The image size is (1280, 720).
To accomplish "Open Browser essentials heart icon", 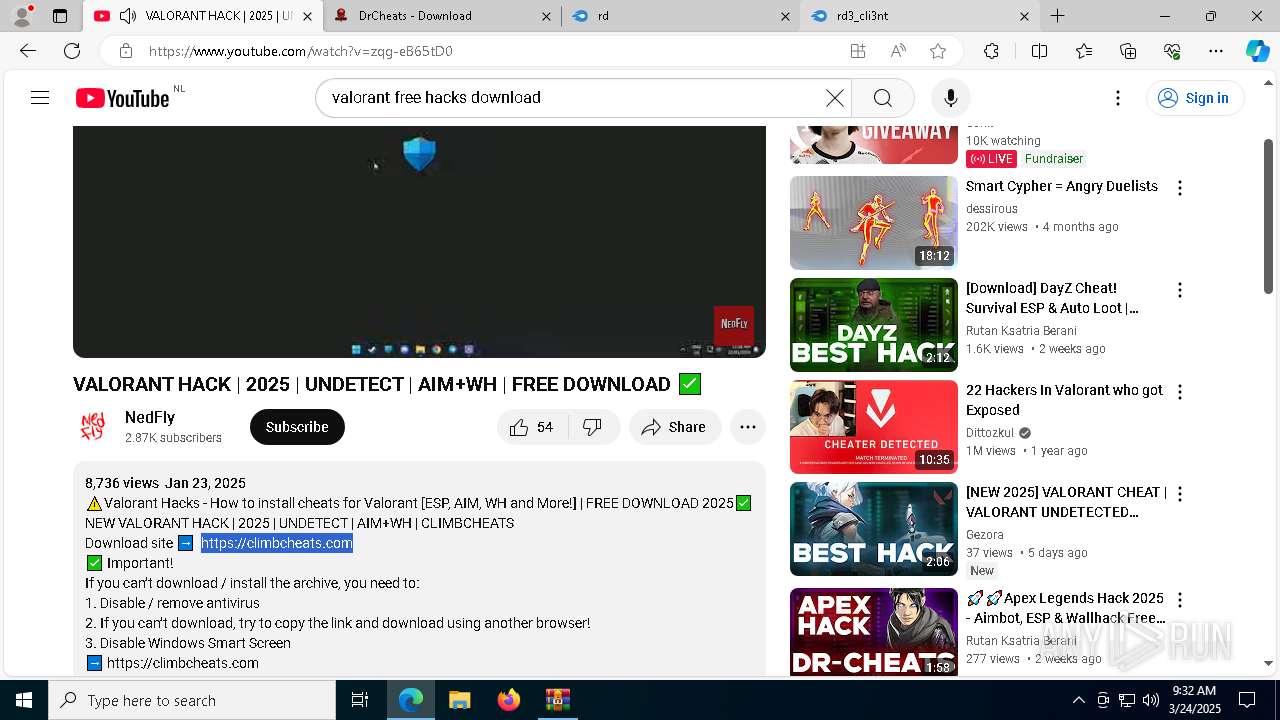I will pos(1172,51).
